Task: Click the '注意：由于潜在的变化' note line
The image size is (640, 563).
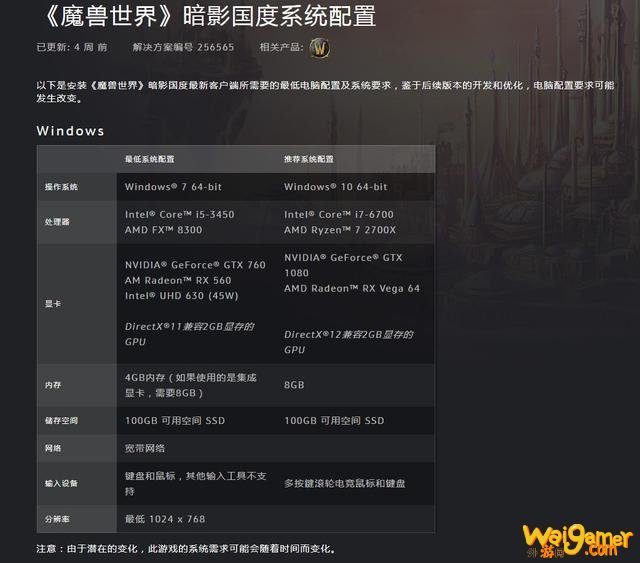Action: pyautogui.click(x=186, y=549)
